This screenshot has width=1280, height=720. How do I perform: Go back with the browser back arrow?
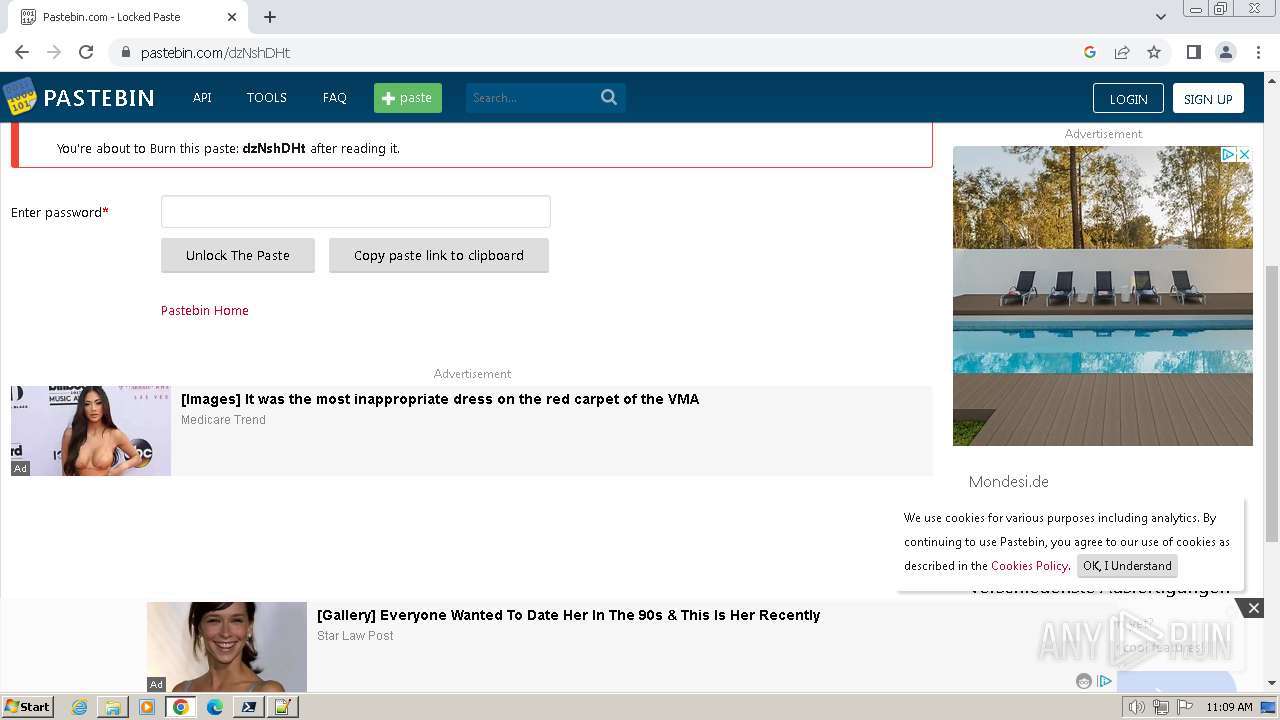click(22, 52)
